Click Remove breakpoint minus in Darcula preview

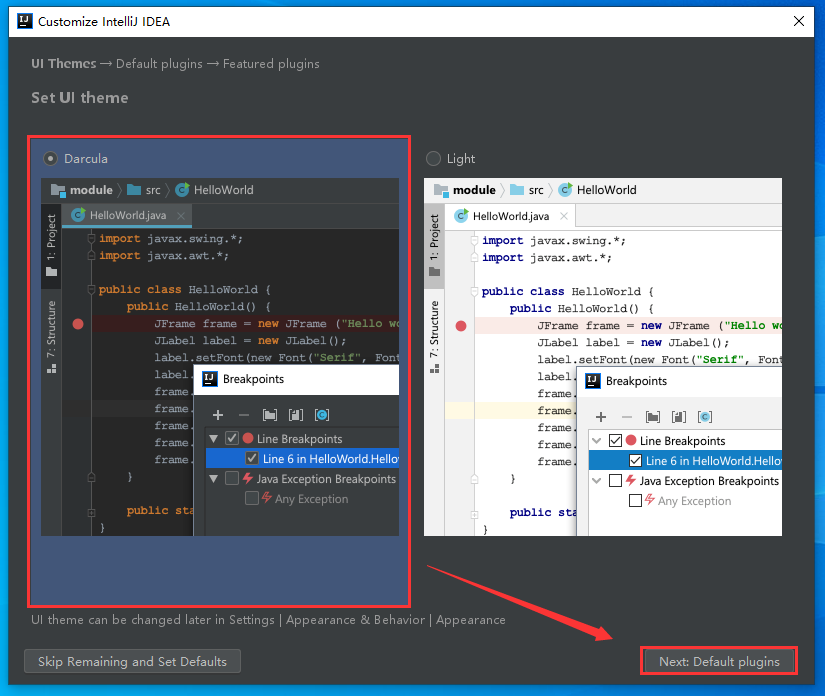244,415
